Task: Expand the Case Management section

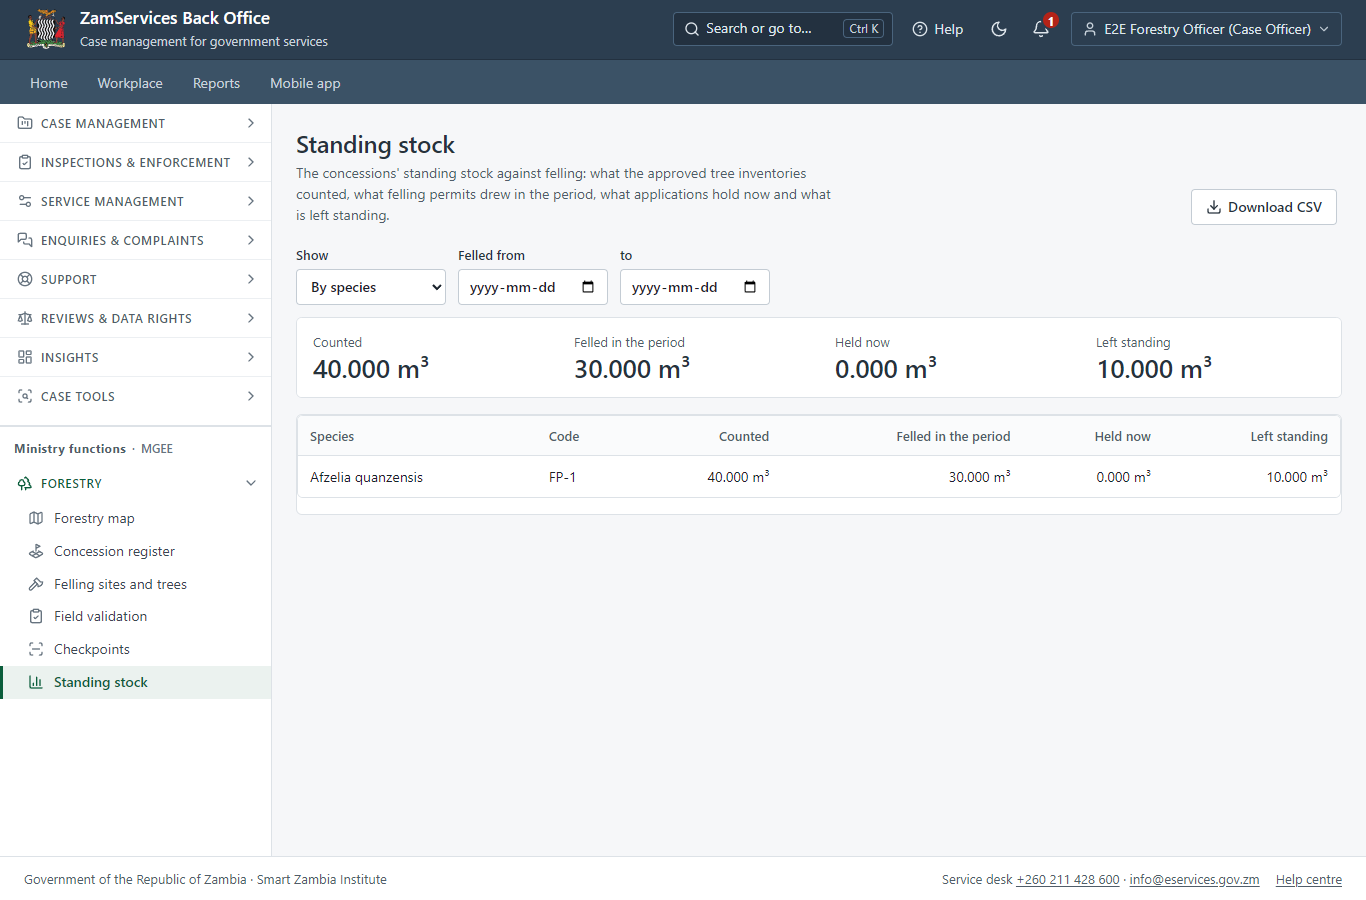Action: tap(136, 123)
